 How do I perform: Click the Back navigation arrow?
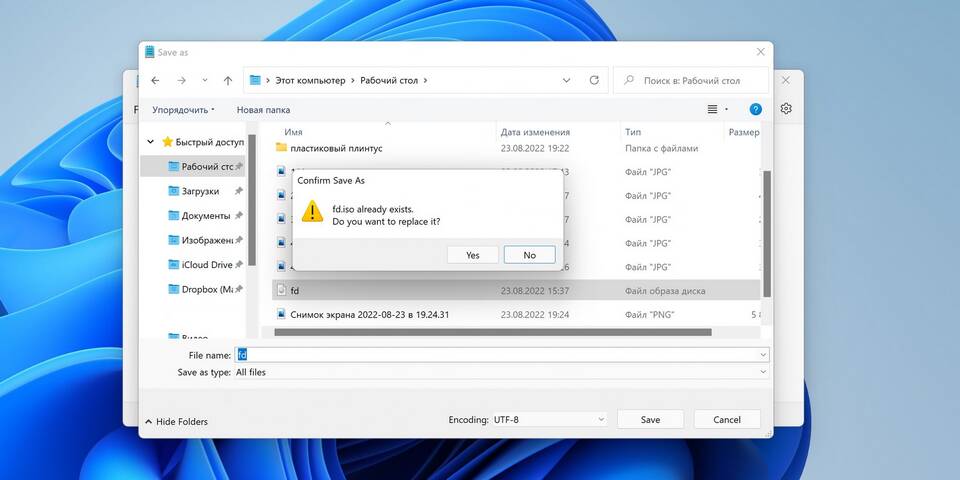[x=155, y=80]
